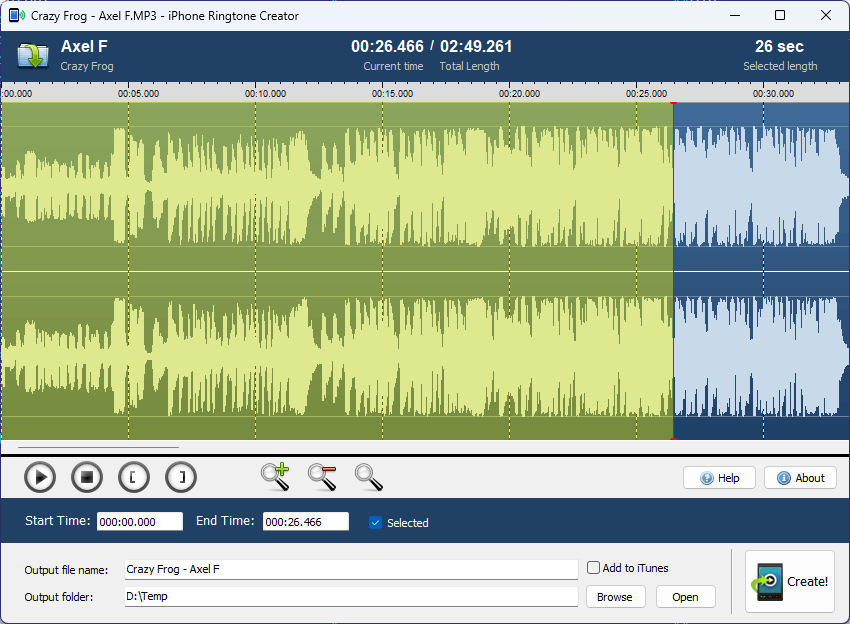Click the current time 00:26.466 display
The width and height of the screenshot is (850, 624).
(x=387, y=47)
